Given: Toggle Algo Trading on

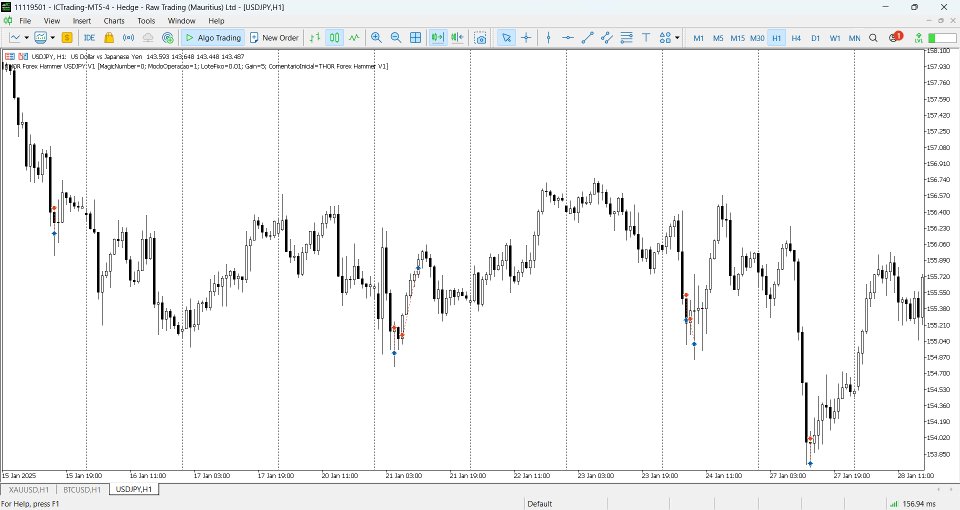Looking at the screenshot, I should click(213, 37).
